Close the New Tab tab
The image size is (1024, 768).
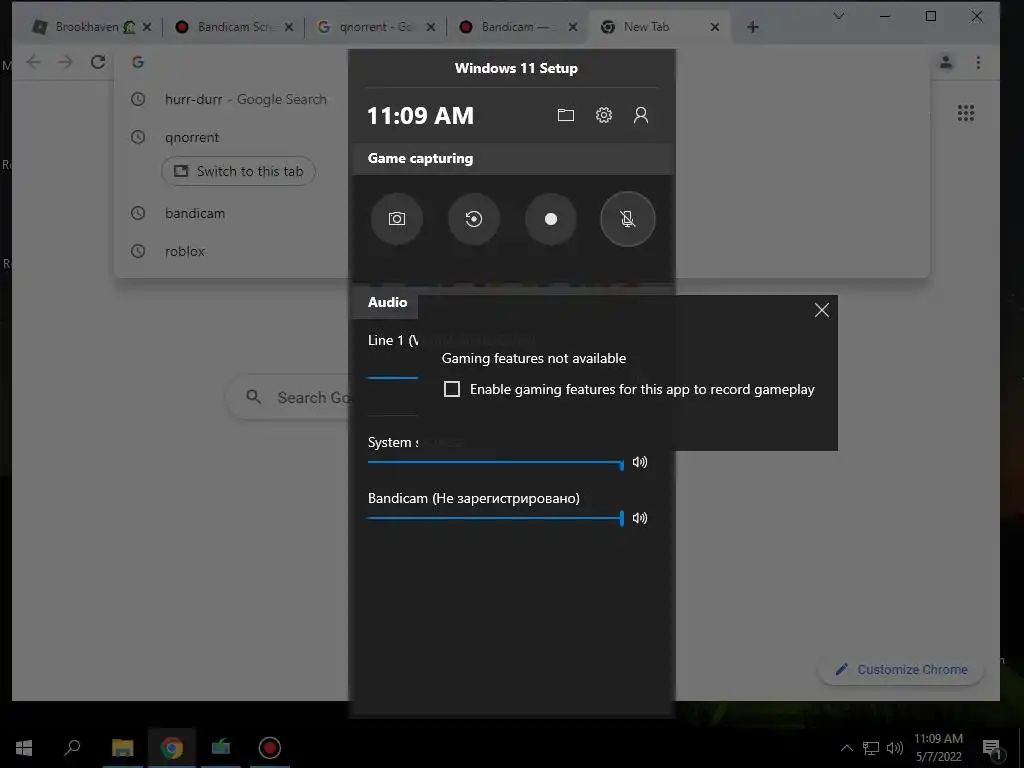(x=714, y=27)
